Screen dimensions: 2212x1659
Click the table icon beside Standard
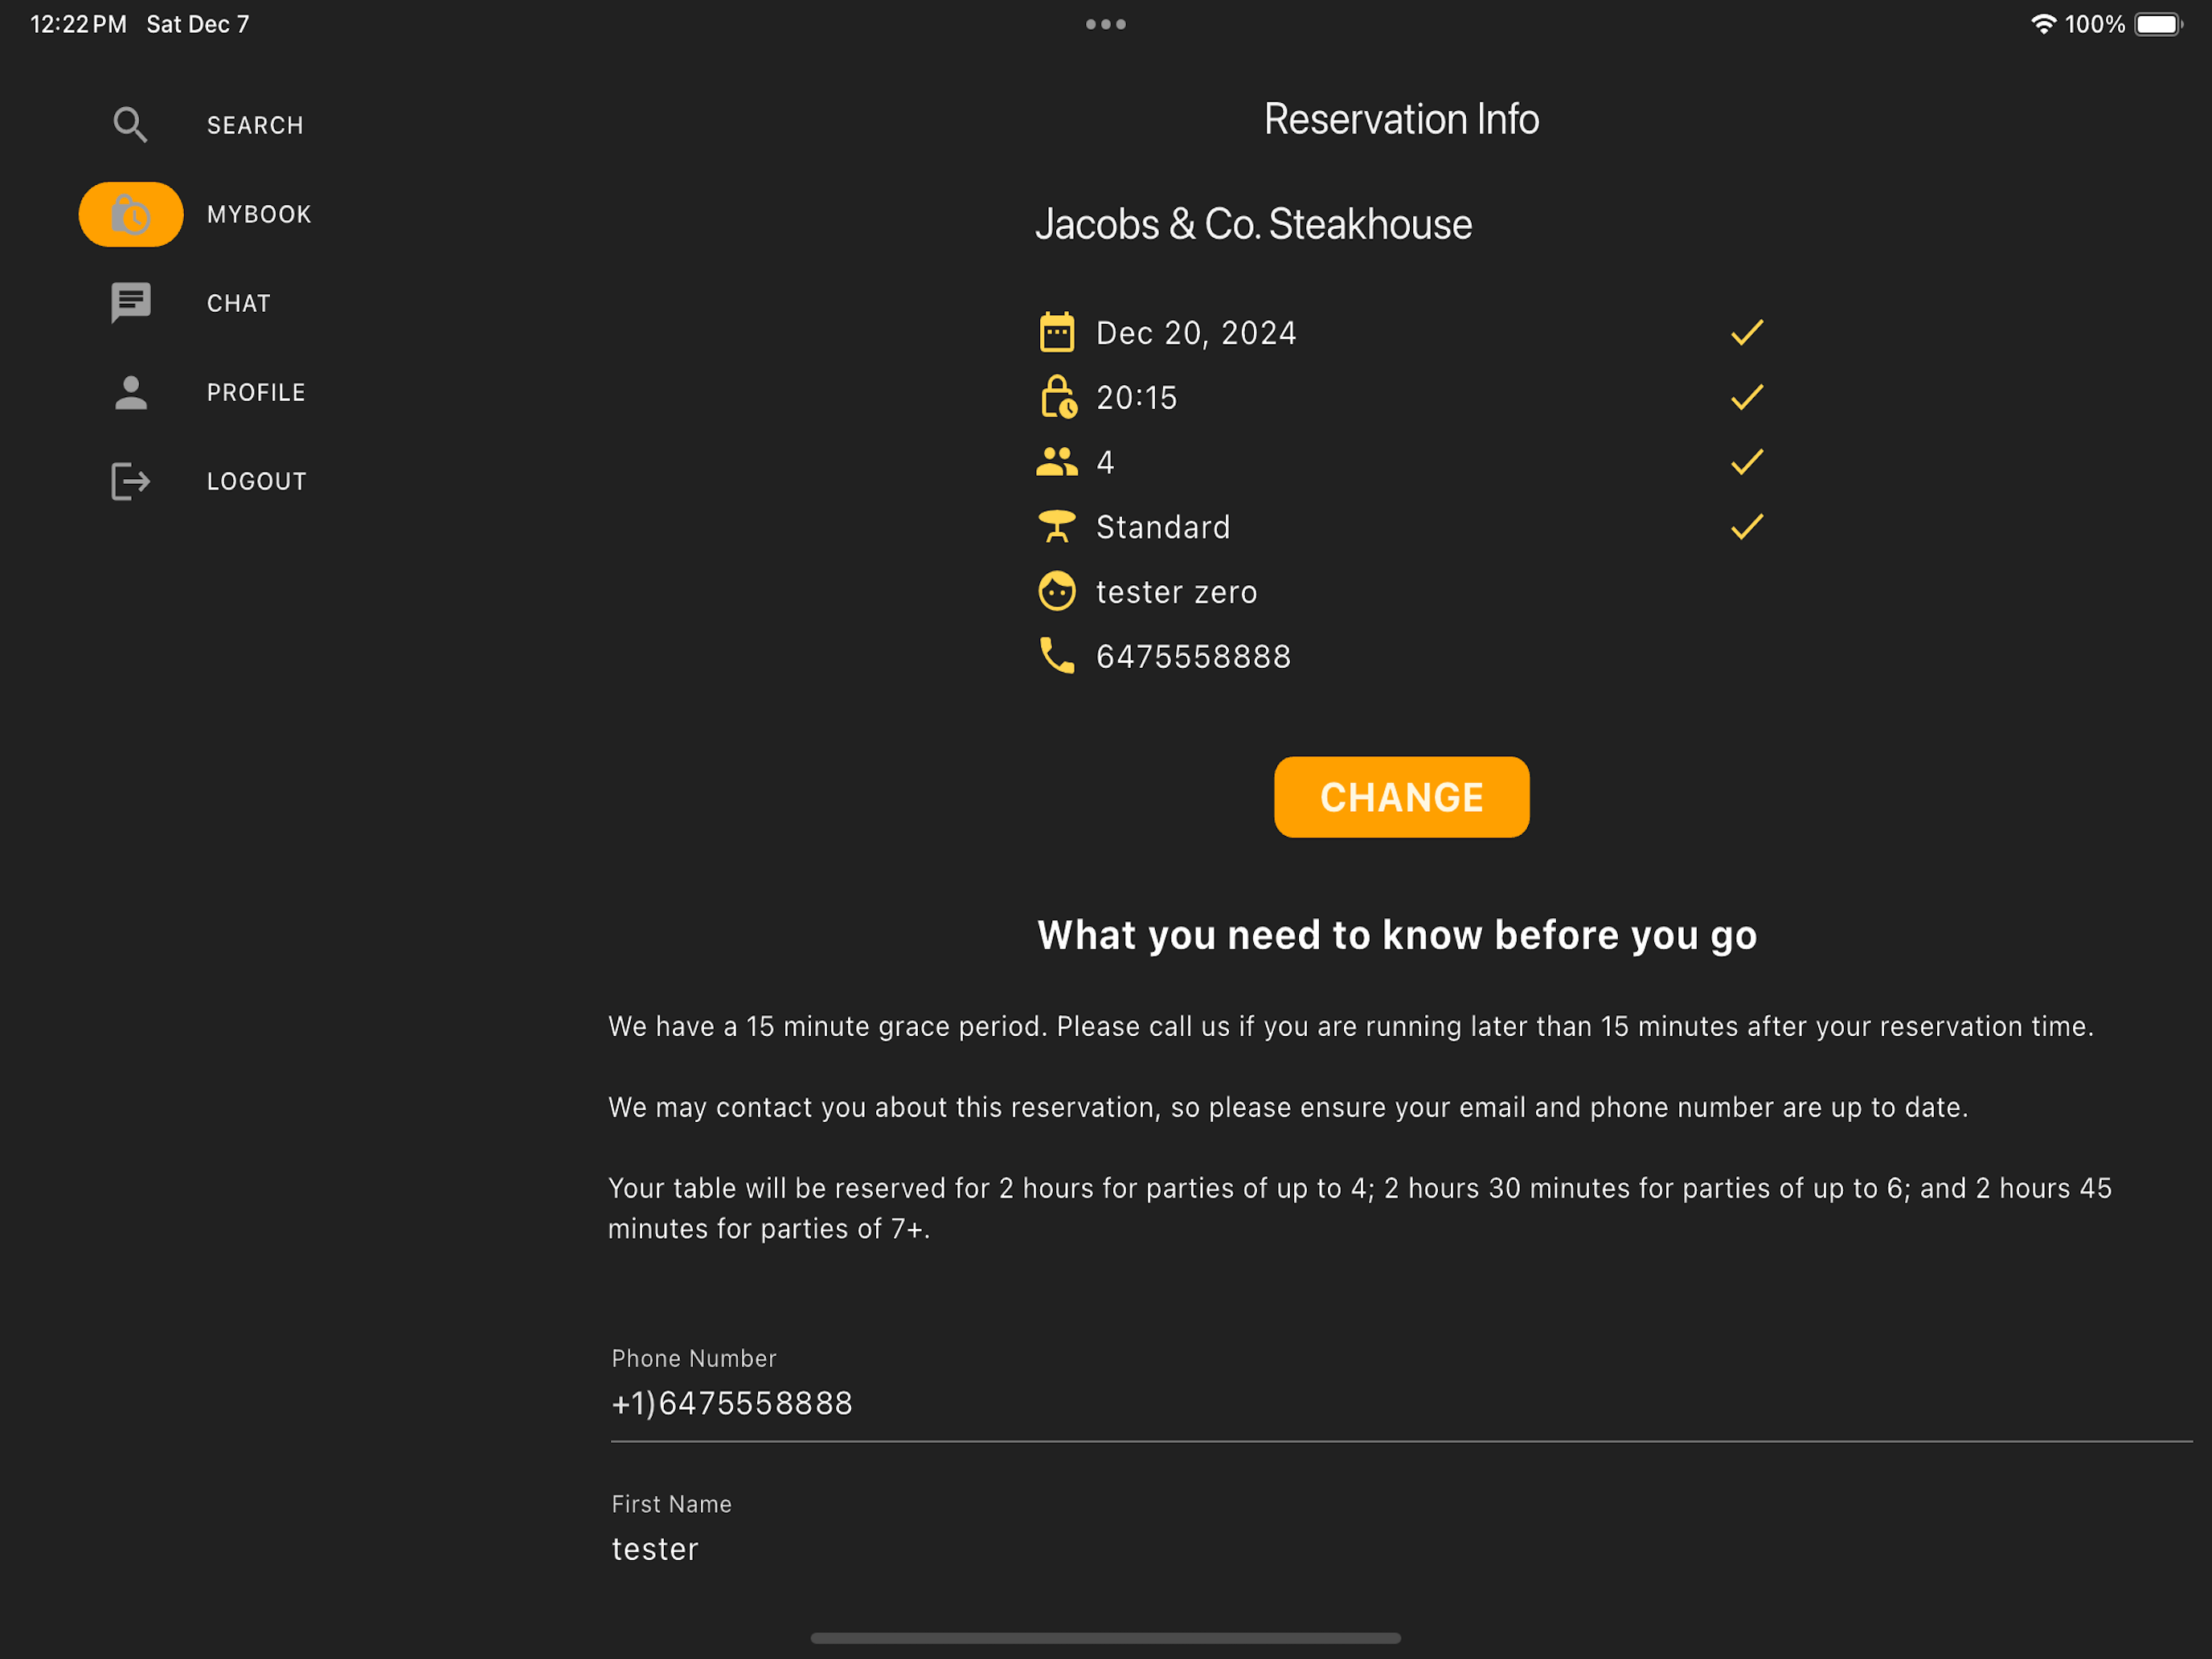coord(1057,526)
